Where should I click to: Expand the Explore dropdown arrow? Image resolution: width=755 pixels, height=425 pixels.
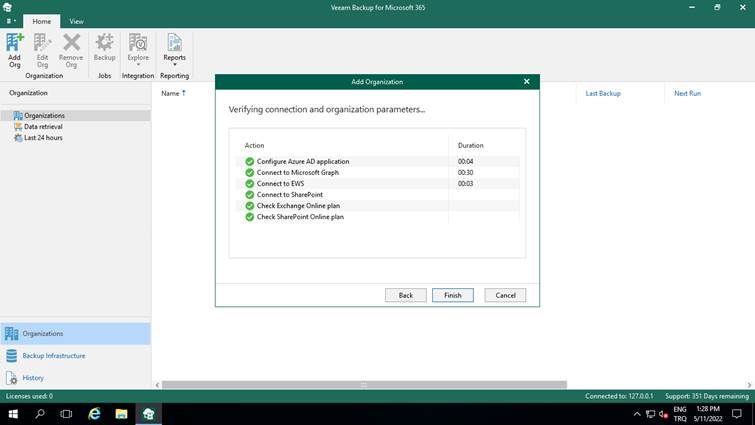click(138, 64)
